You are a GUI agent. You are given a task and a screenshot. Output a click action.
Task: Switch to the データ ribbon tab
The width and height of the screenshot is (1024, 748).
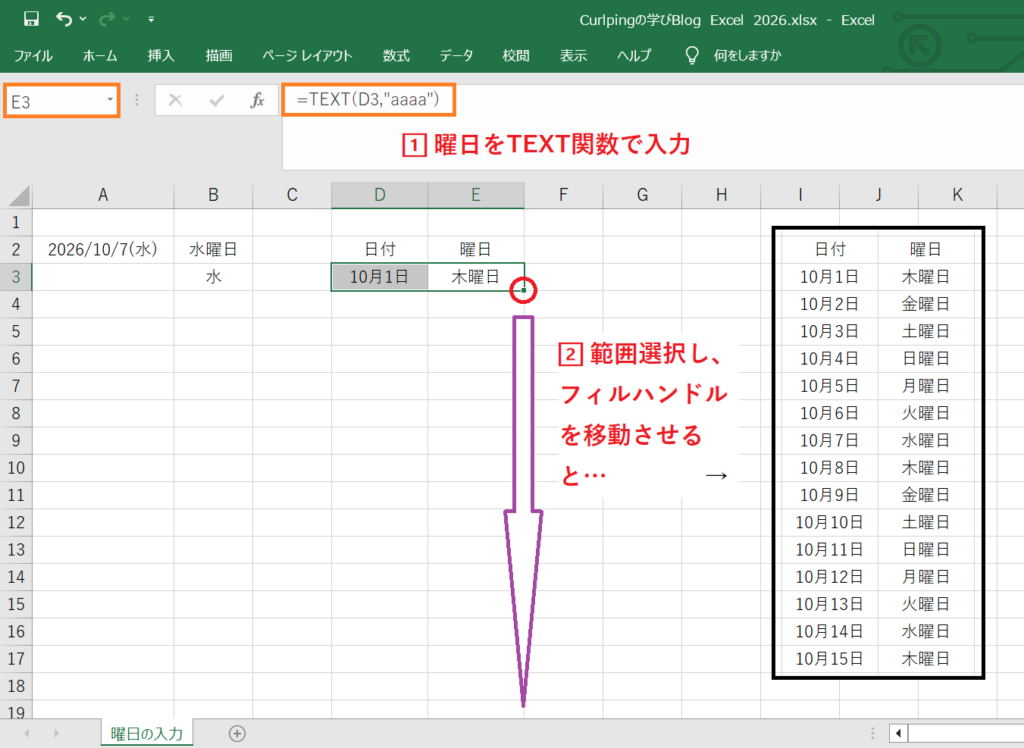[x=456, y=56]
